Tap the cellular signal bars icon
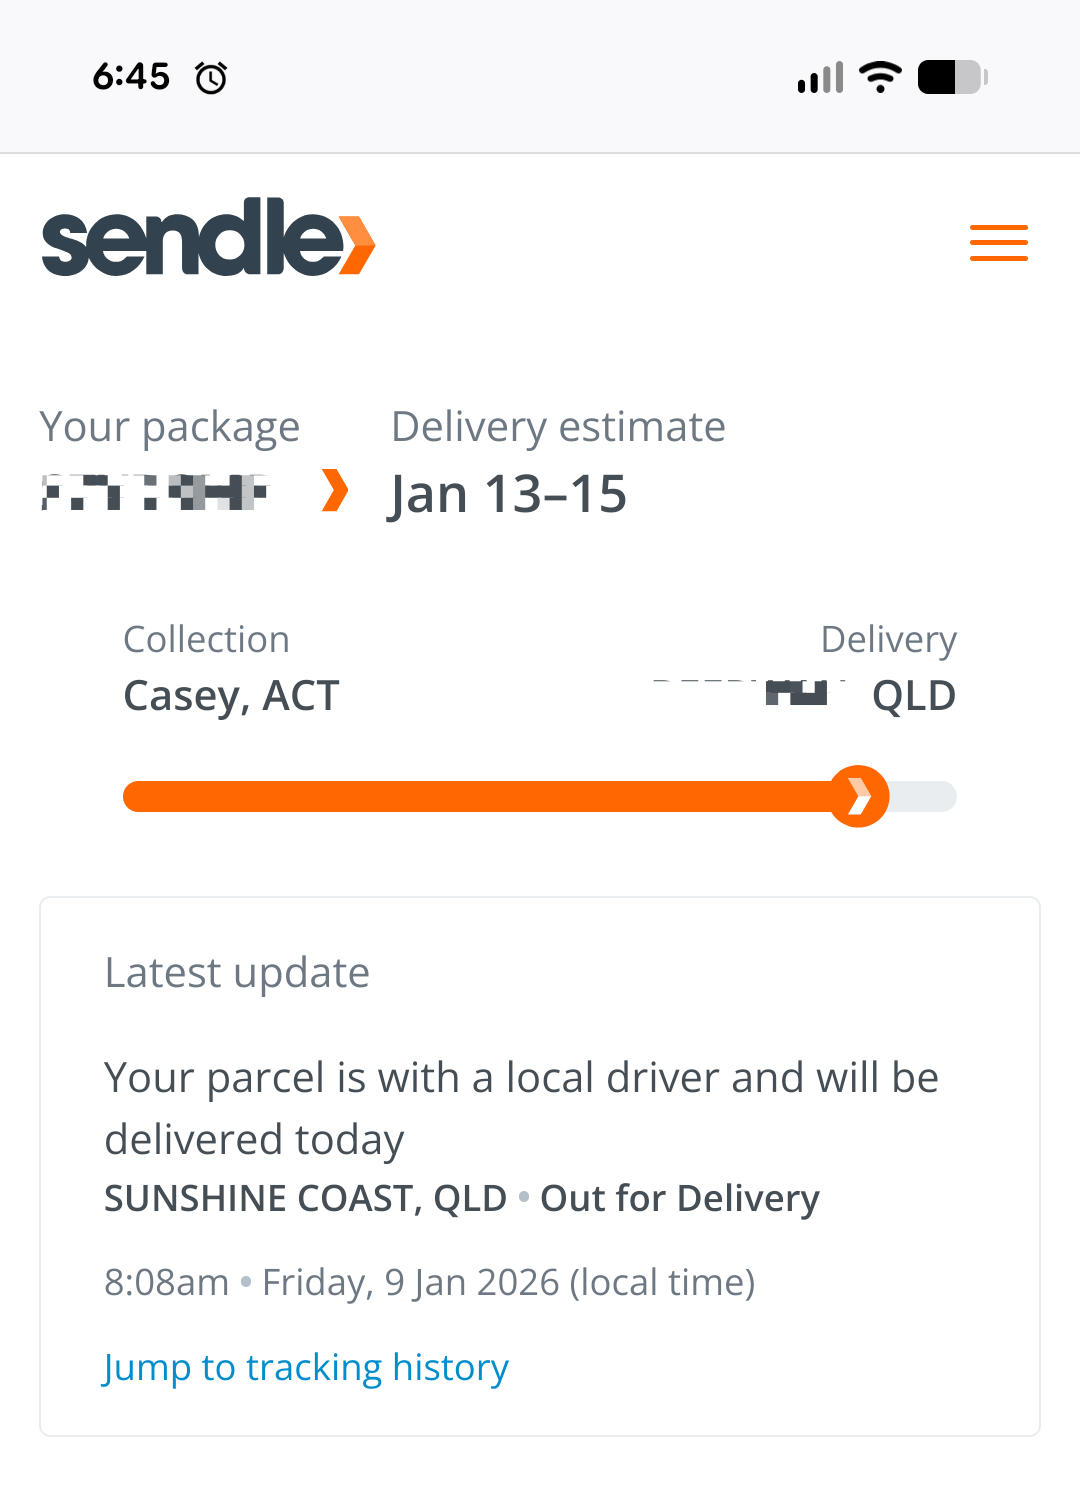Screen dimensions: 1080x1499 [820, 78]
